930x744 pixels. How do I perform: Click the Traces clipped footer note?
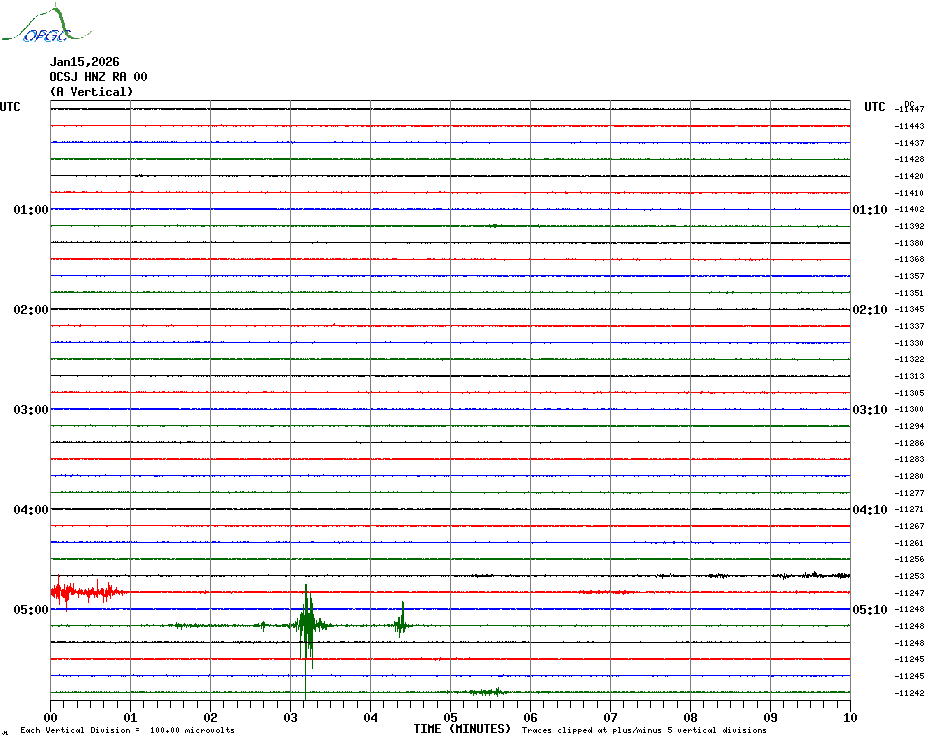pos(644,730)
